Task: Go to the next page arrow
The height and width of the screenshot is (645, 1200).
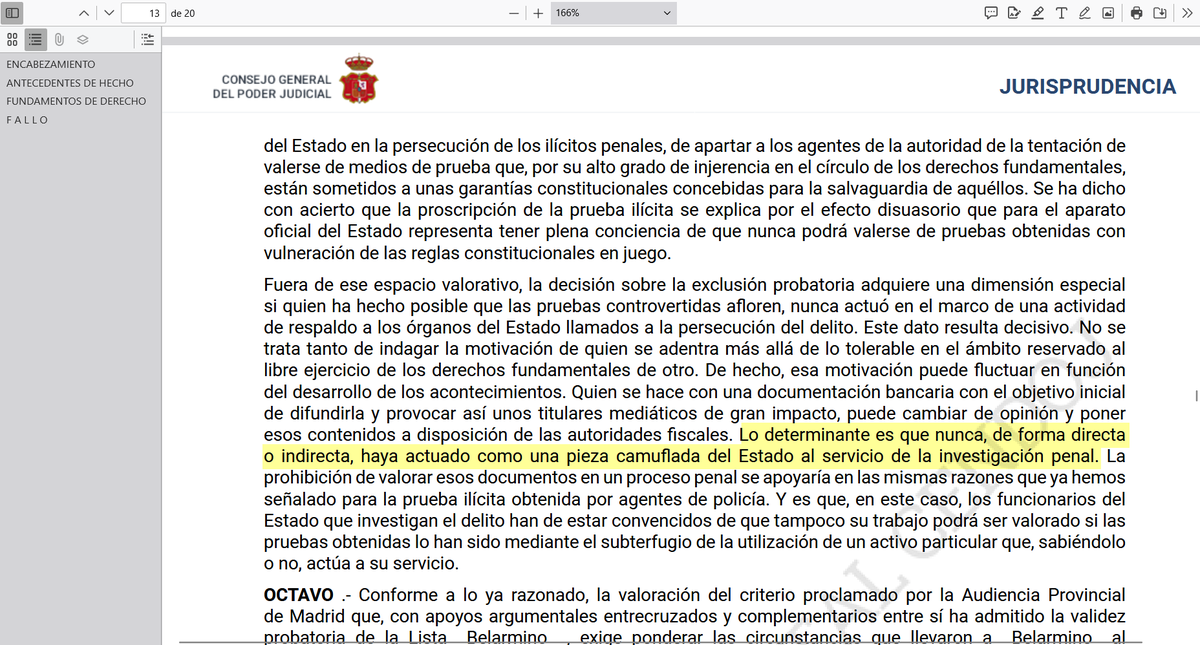Action: 108,13
